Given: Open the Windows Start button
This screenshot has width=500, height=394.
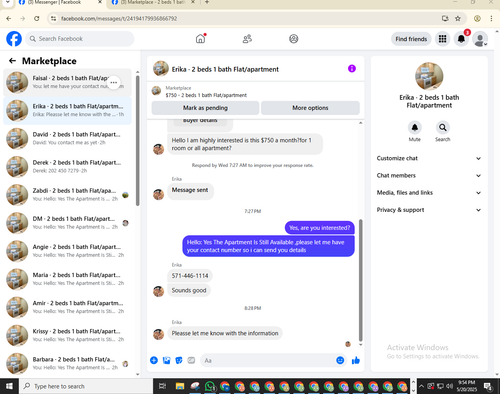Looking at the screenshot, I should [9, 386].
